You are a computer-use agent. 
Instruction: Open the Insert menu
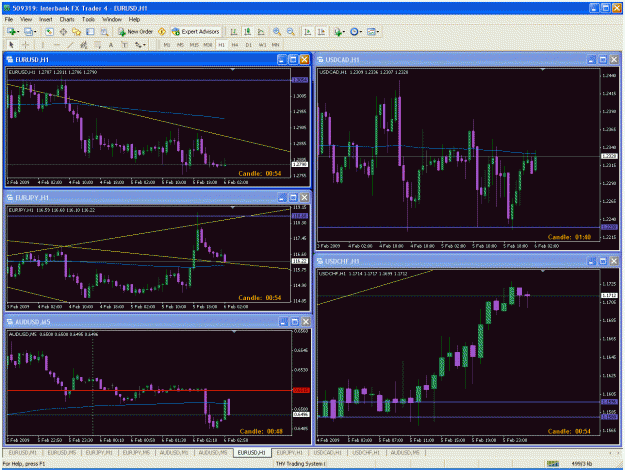[x=45, y=19]
